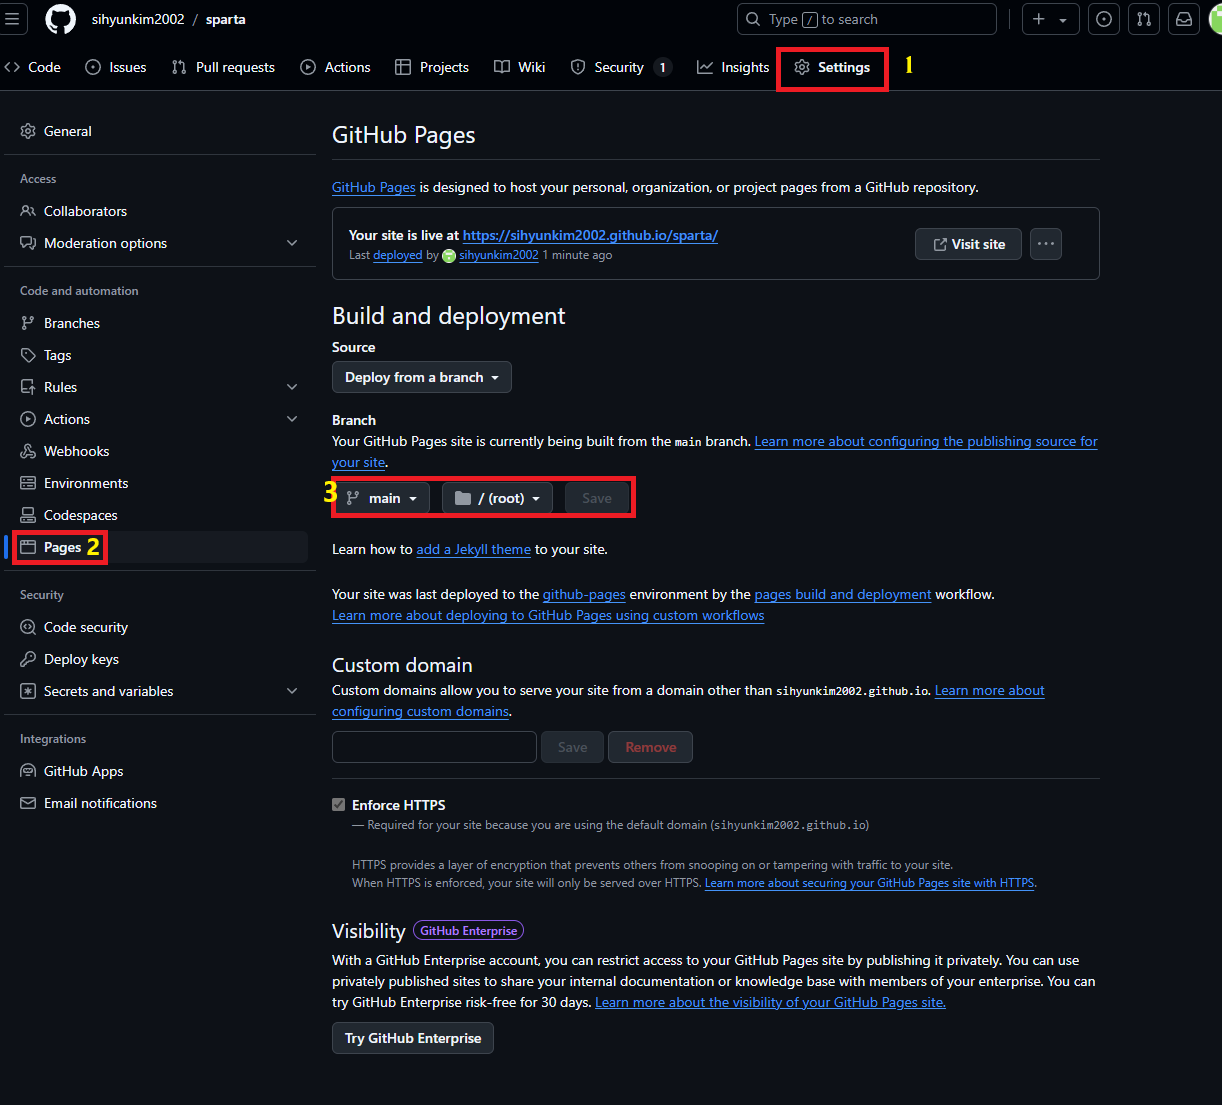
Task: Open Collaborators settings
Action: pos(160,211)
